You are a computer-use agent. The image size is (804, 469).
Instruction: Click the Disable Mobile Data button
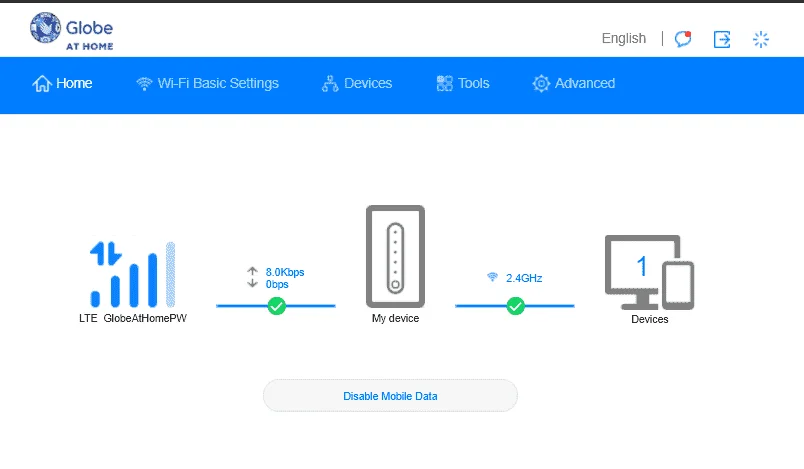tap(390, 396)
